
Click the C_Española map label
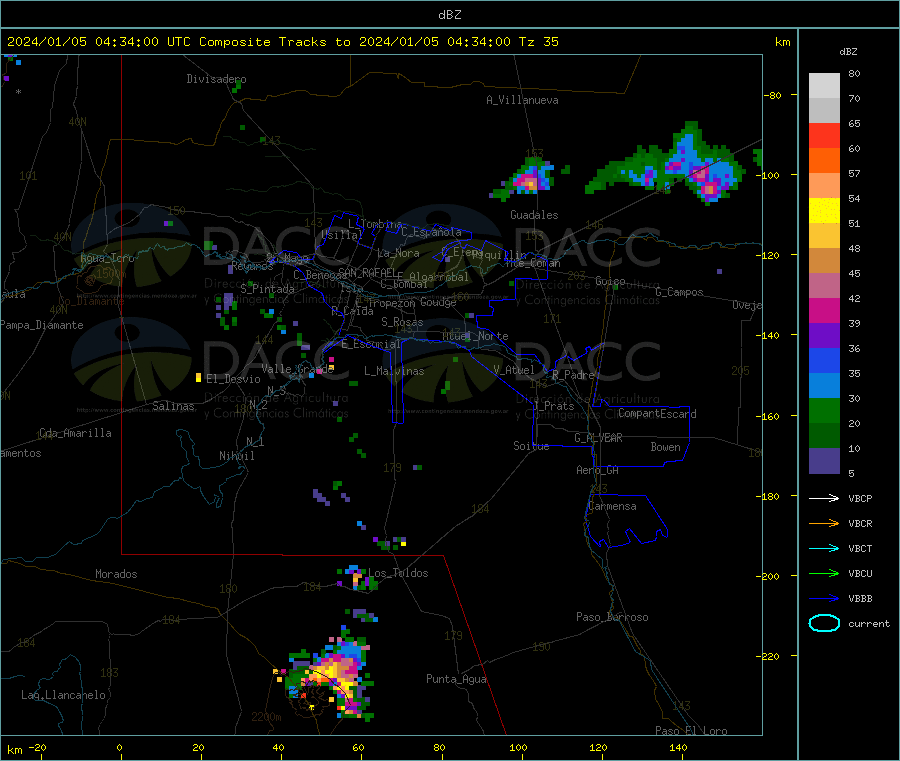point(431,232)
